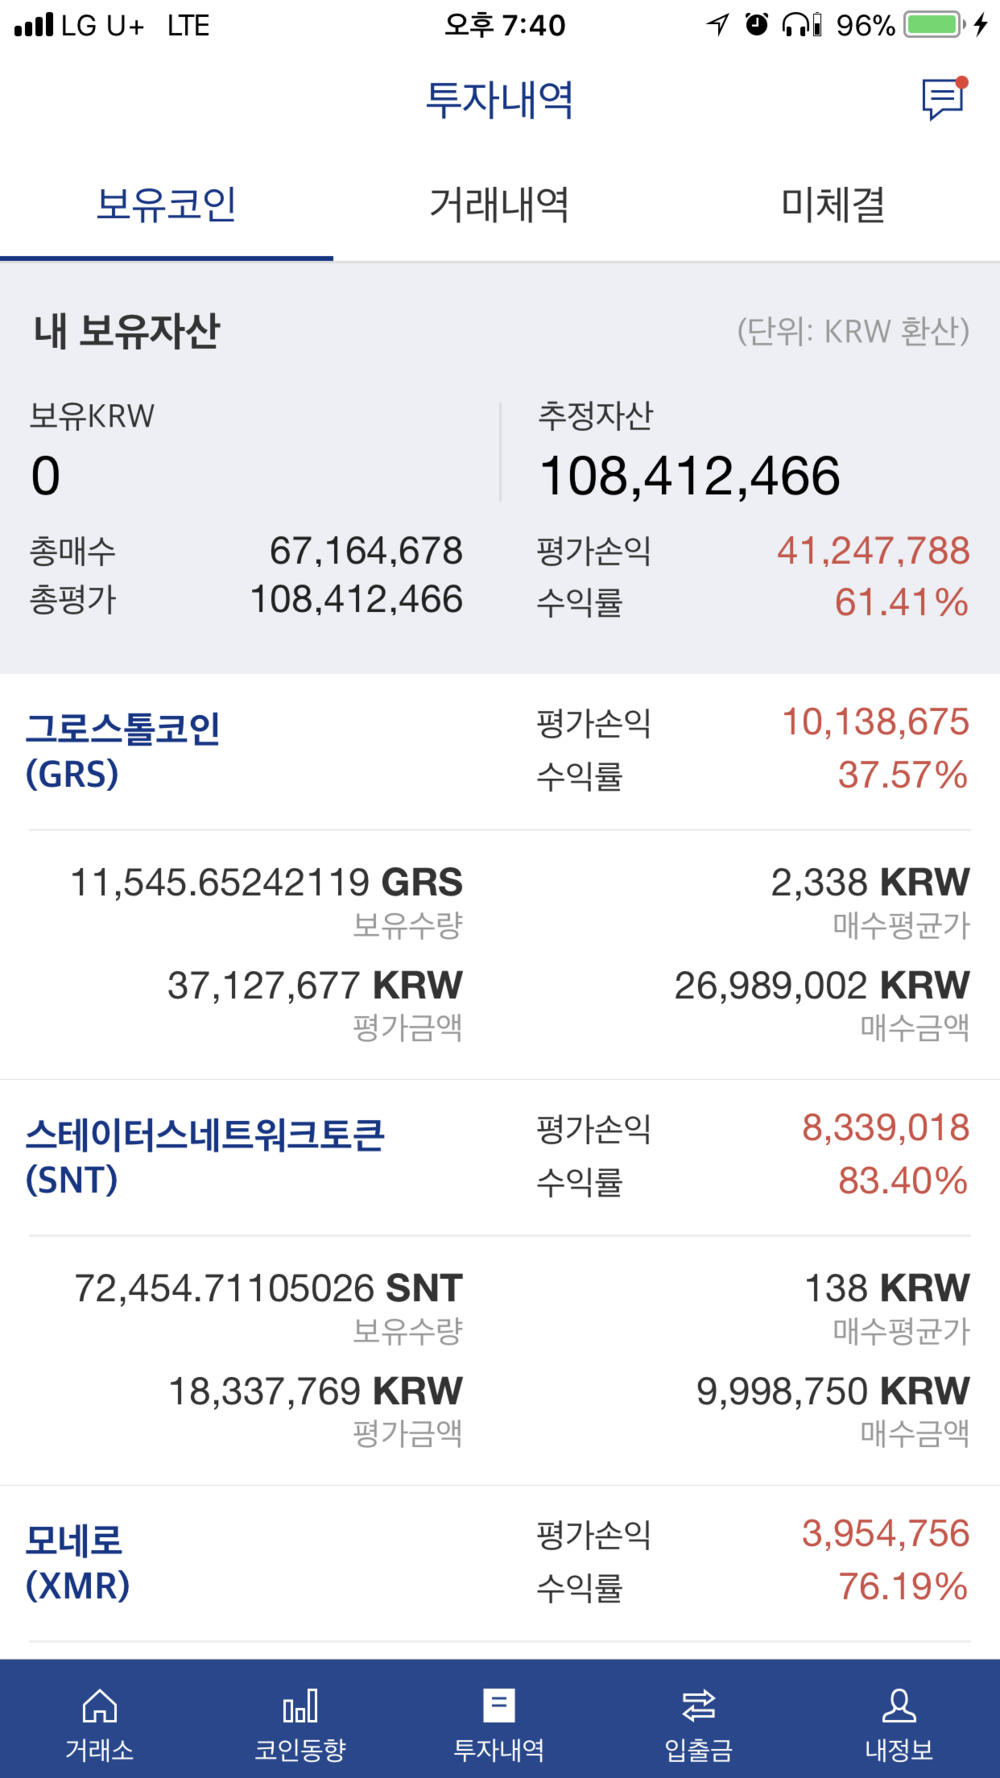Image resolution: width=1000 pixels, height=1778 pixels.
Task: Tap the 투자내역 document icon
Action: click(499, 1706)
